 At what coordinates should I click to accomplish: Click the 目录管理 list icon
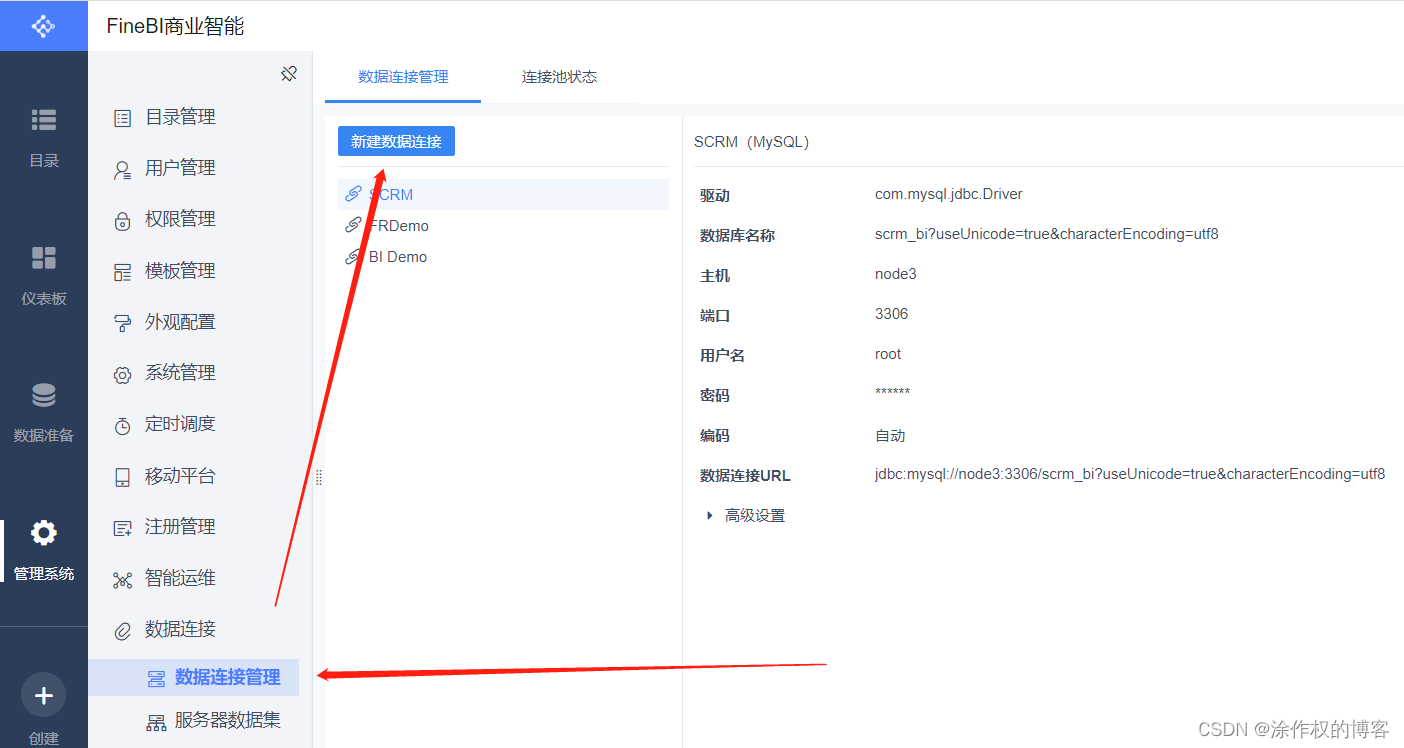tap(123, 118)
